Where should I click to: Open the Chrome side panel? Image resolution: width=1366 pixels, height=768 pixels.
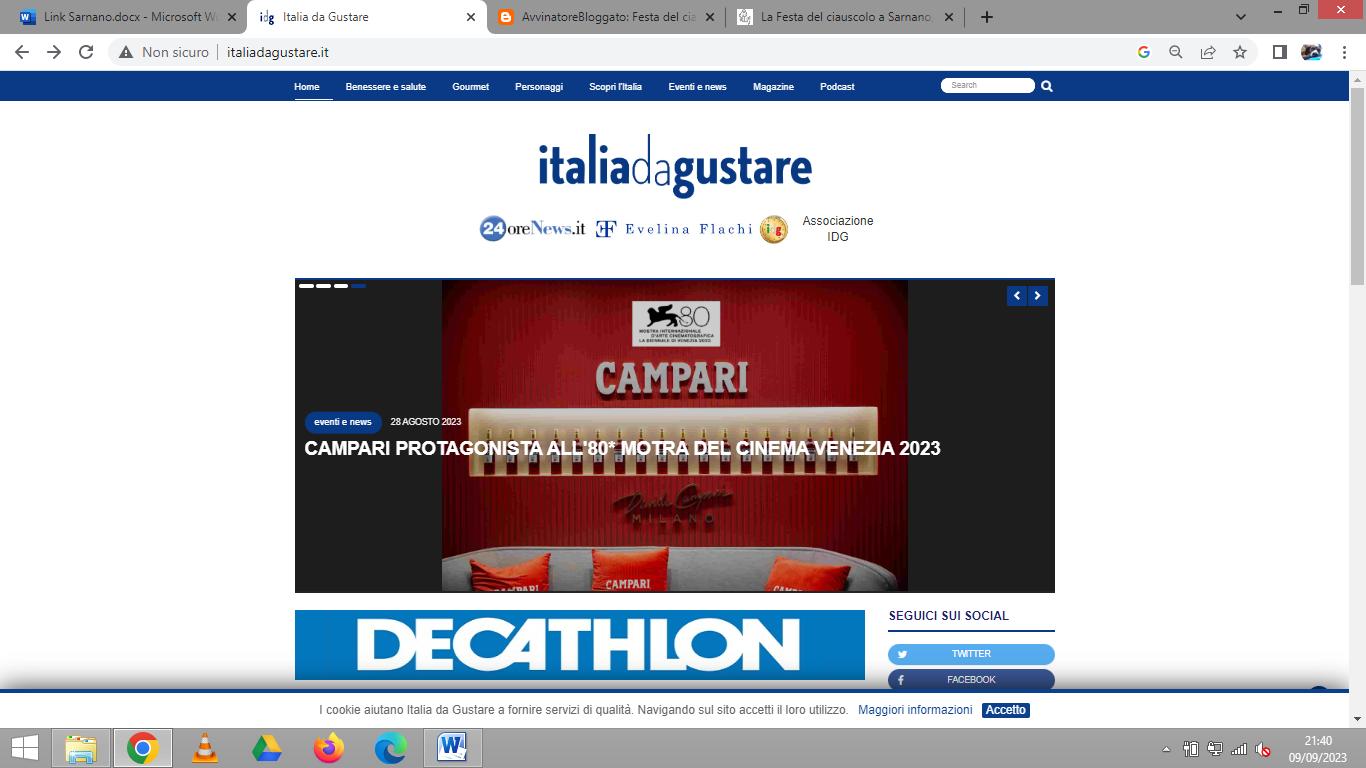pos(1279,52)
